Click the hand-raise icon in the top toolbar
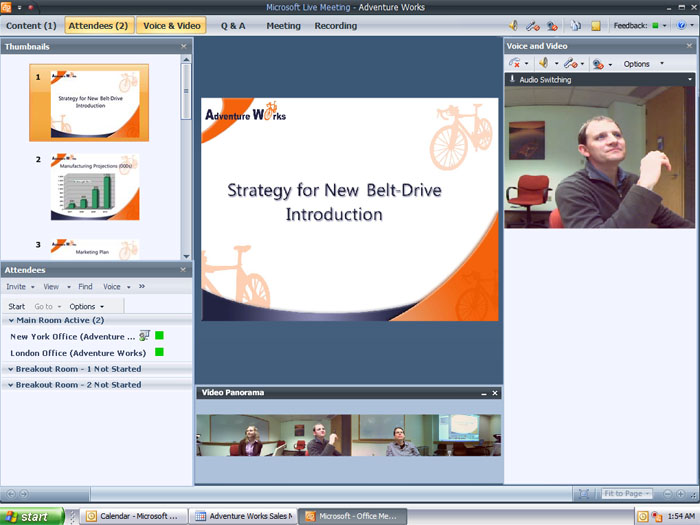This screenshot has width=700, height=525. (x=575, y=26)
